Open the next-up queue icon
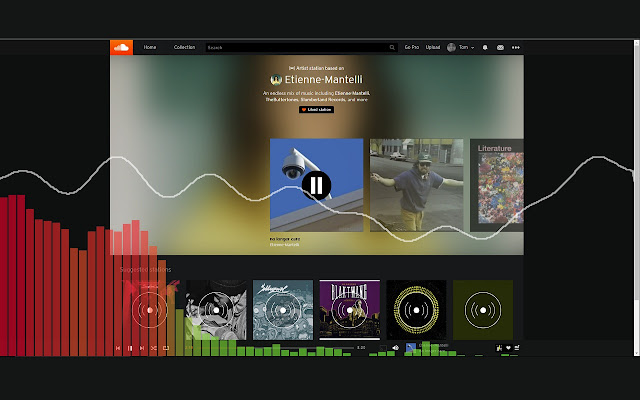Viewport: 640px width, 400px height. (x=517, y=348)
